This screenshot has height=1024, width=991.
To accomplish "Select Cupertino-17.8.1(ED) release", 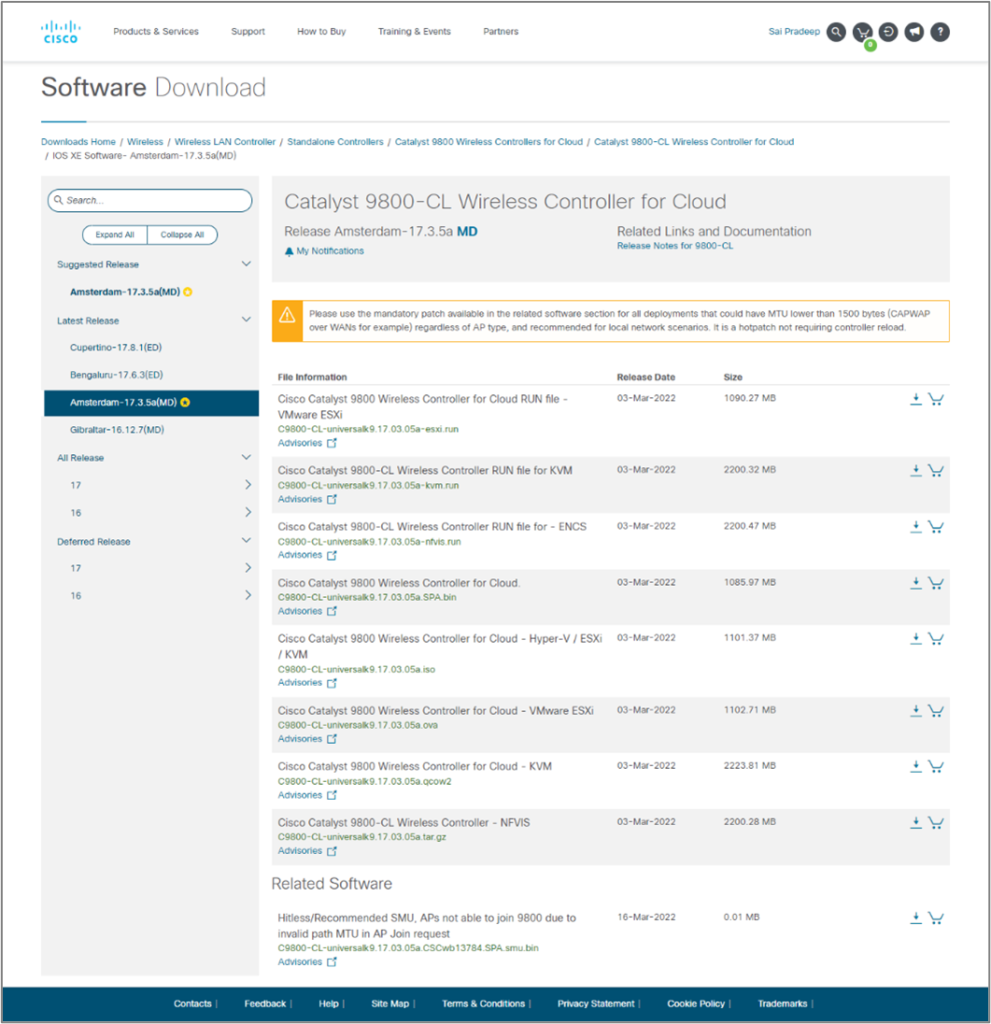I will click(116, 347).
